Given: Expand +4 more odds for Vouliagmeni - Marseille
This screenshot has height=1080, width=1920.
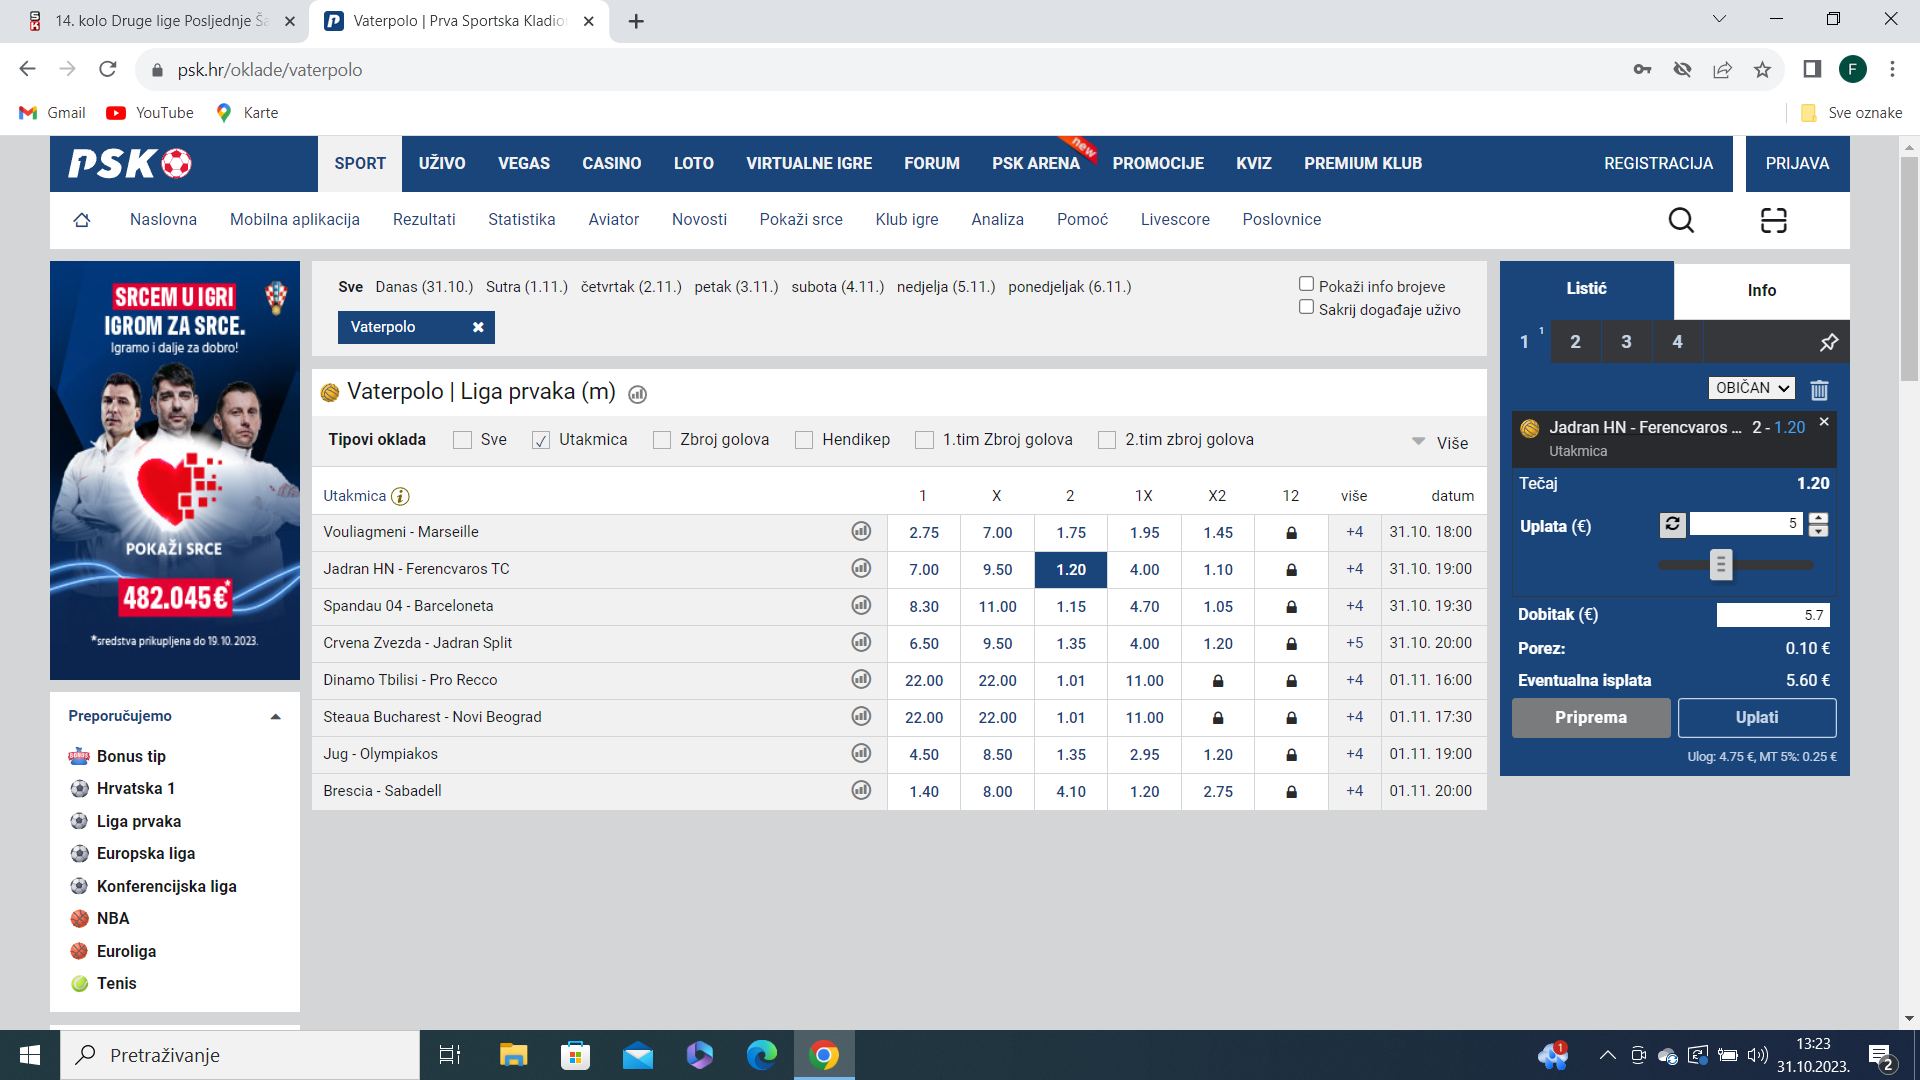Looking at the screenshot, I should pyautogui.click(x=1354, y=532).
